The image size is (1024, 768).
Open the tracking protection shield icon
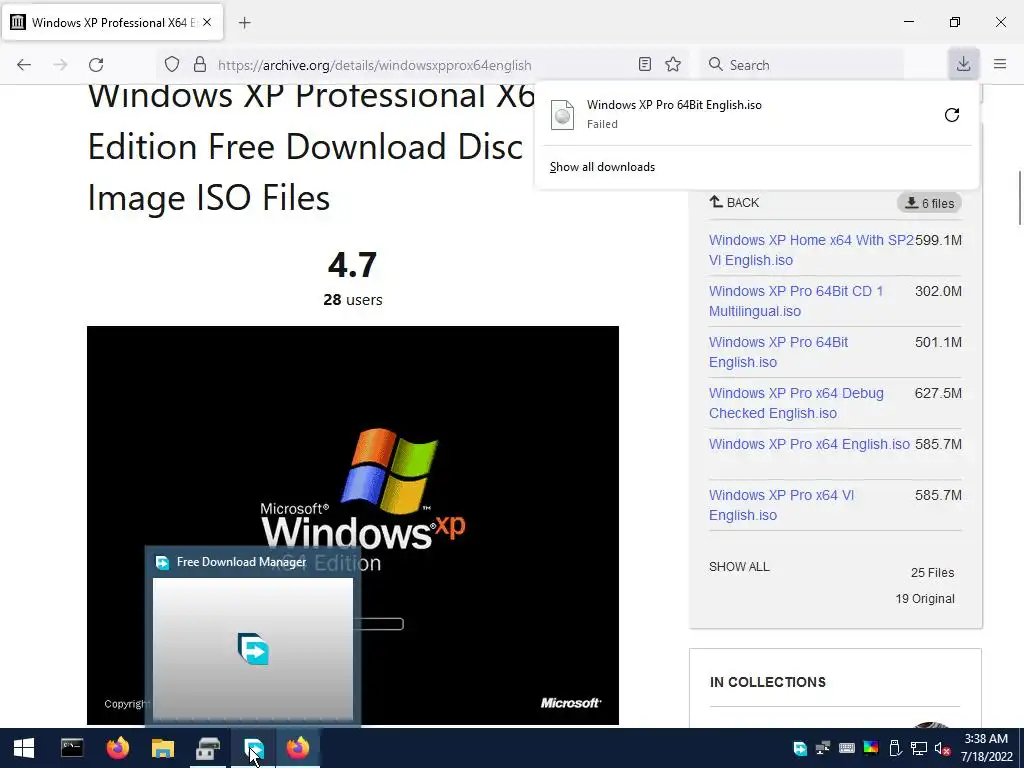point(172,64)
